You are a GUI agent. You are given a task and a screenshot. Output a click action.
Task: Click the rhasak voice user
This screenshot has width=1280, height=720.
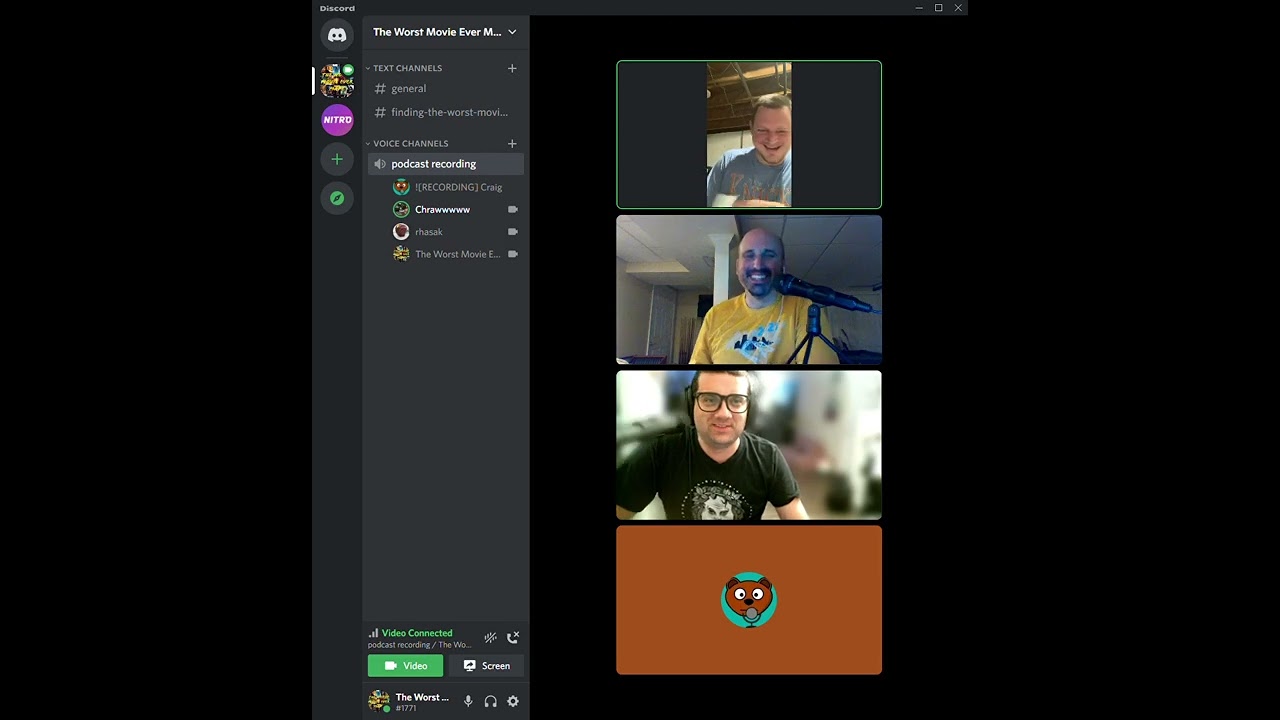(457, 231)
